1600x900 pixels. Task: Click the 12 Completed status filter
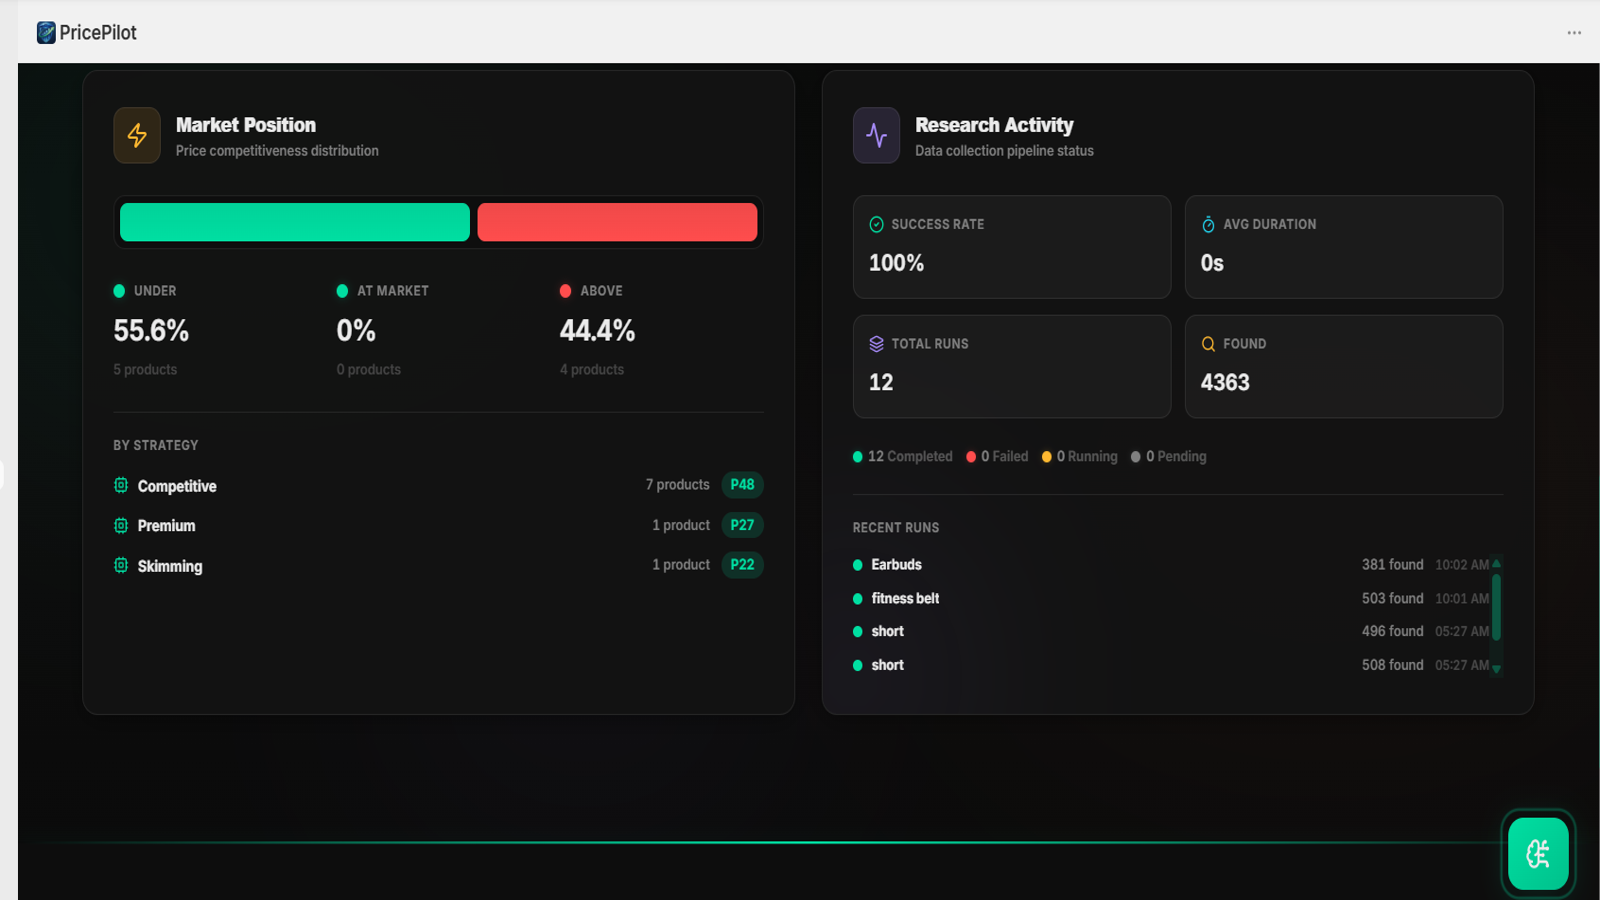[903, 456]
